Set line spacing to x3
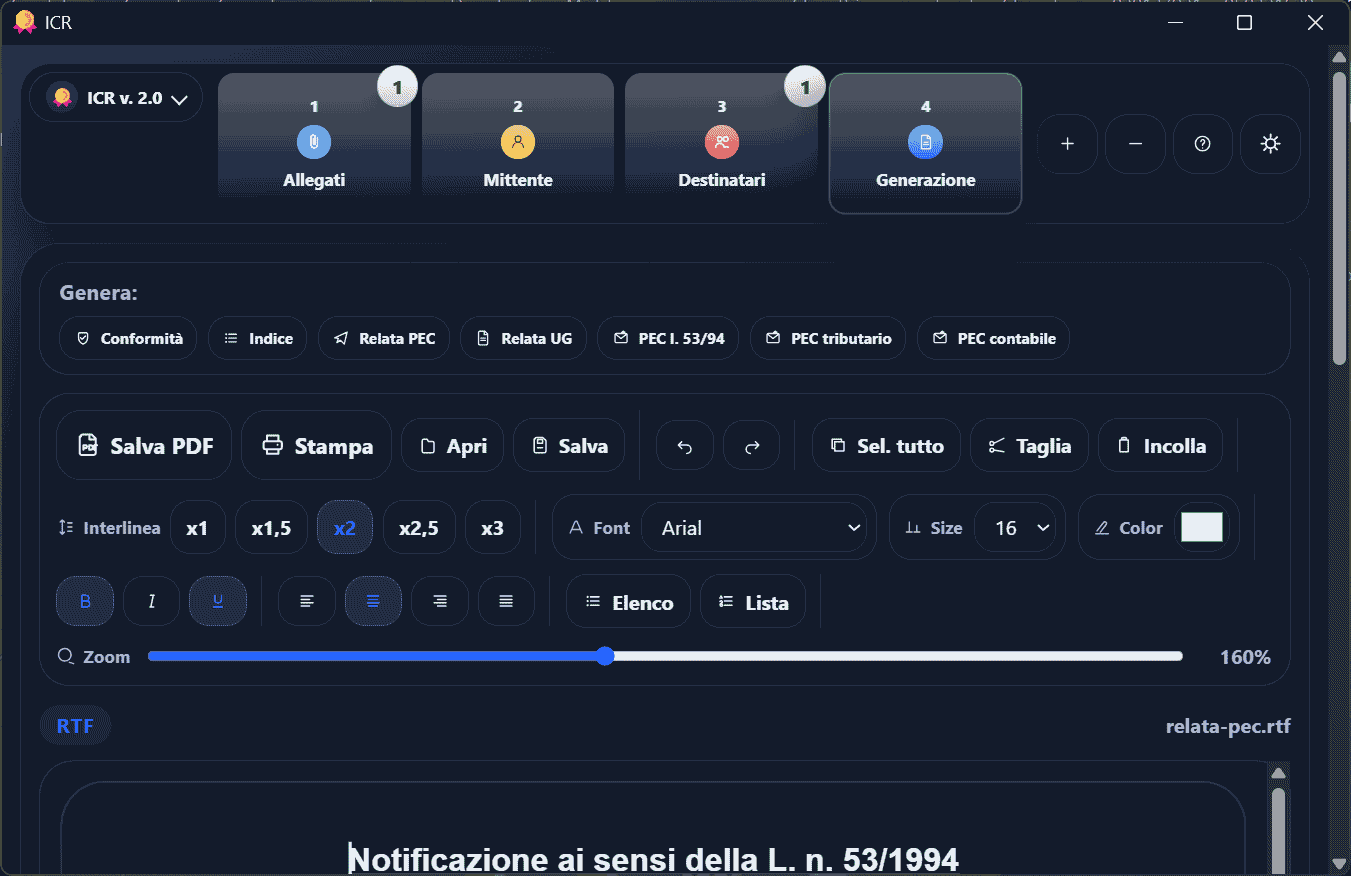This screenshot has height=876, width=1351. [493, 528]
